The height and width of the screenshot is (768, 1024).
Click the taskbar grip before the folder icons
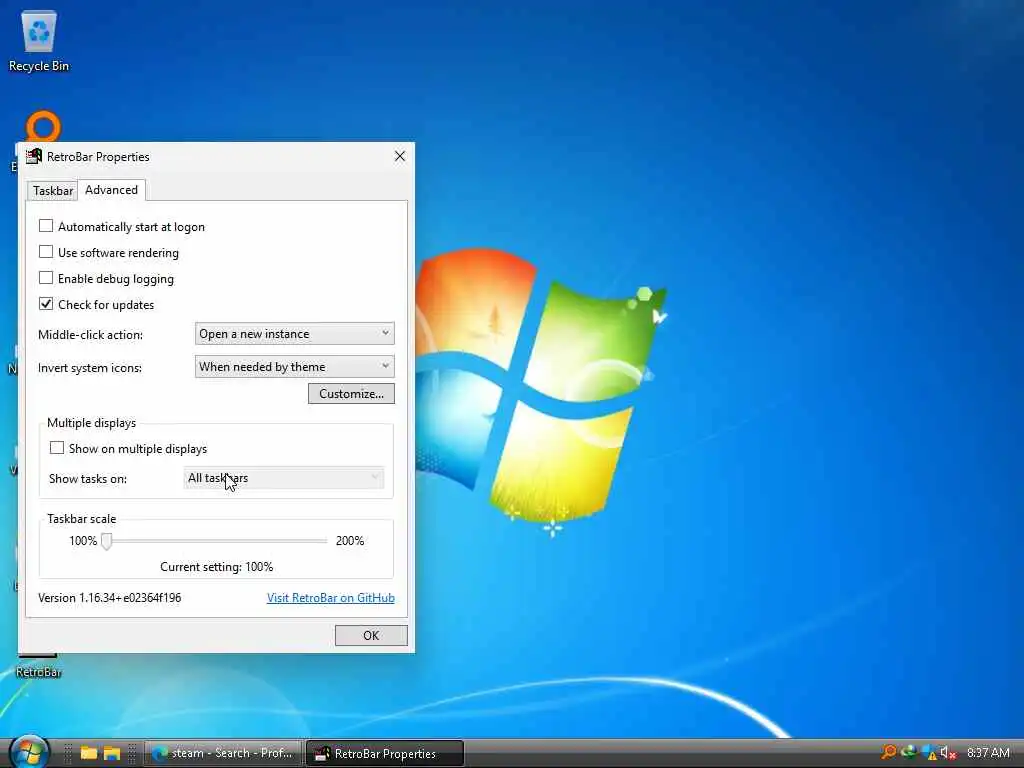pyautogui.click(x=67, y=753)
